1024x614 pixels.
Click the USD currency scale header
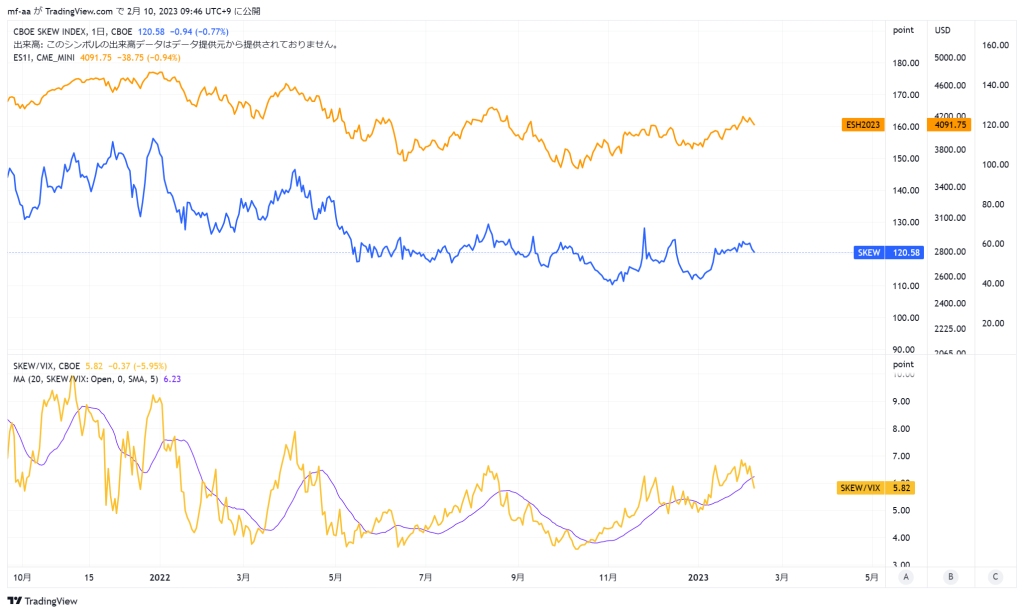(x=942, y=30)
